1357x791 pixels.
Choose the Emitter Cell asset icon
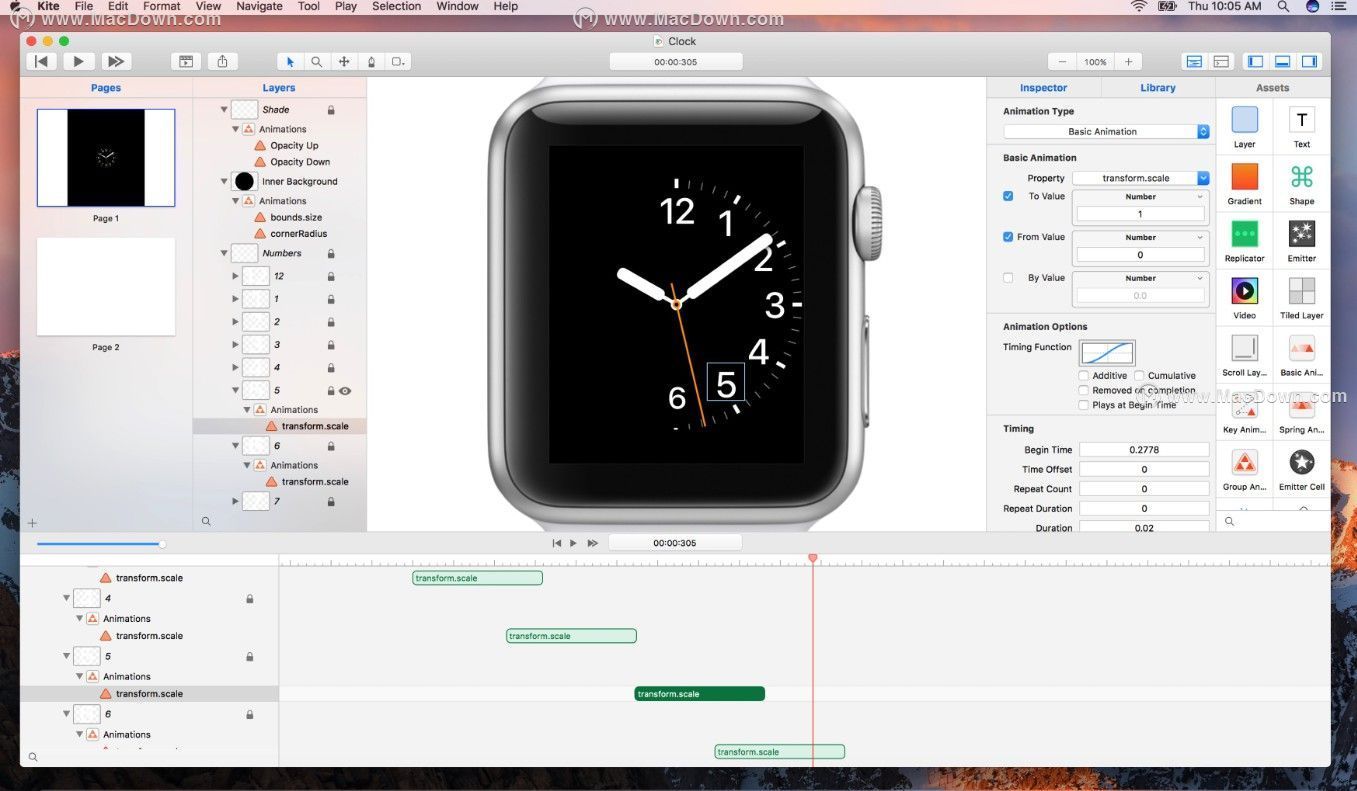[1302, 462]
